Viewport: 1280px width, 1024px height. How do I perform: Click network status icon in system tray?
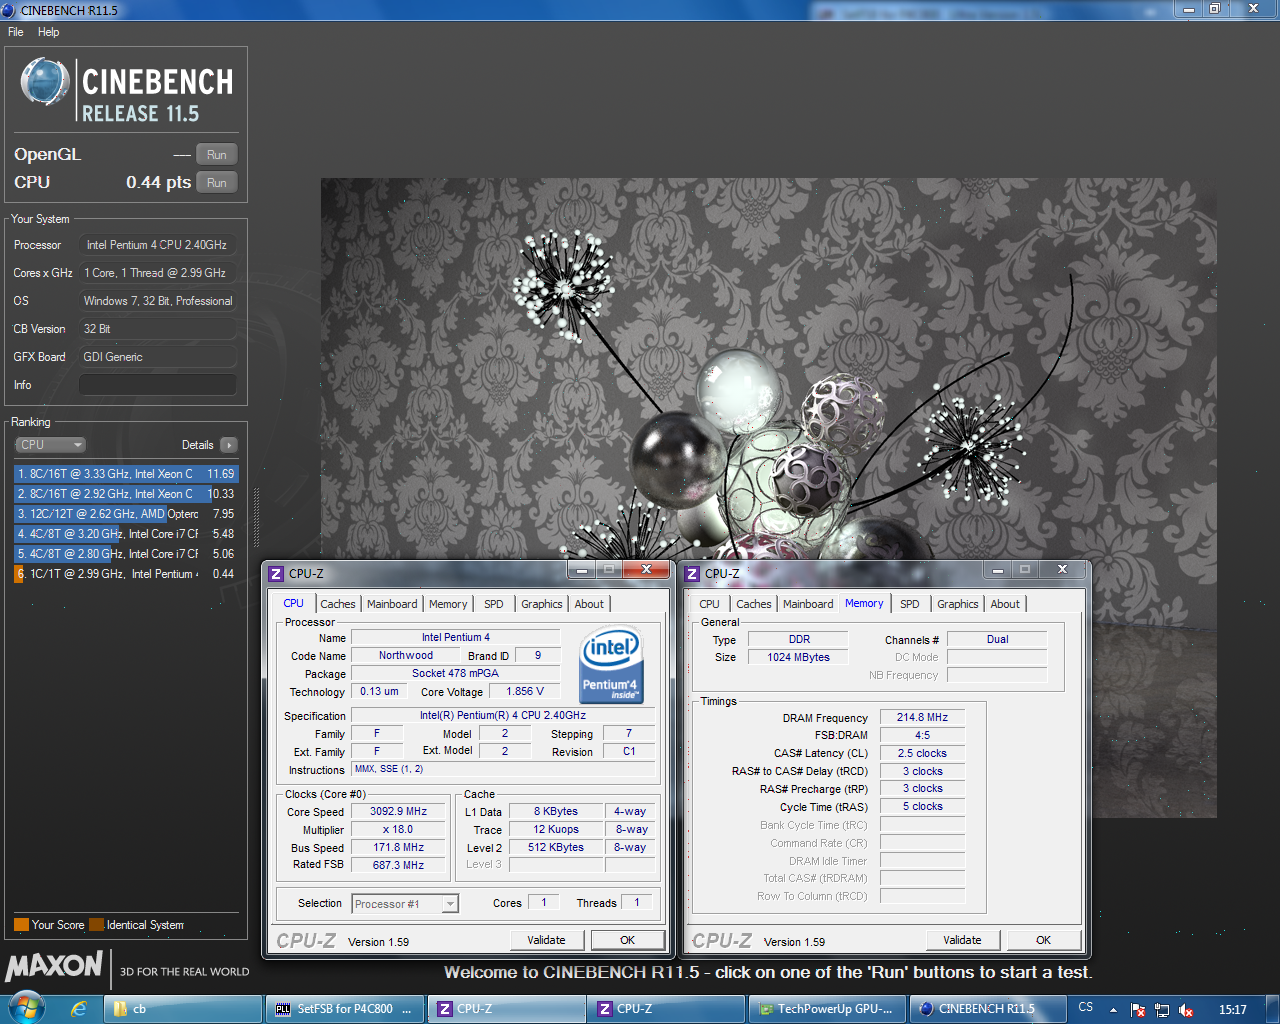pos(1161,1010)
